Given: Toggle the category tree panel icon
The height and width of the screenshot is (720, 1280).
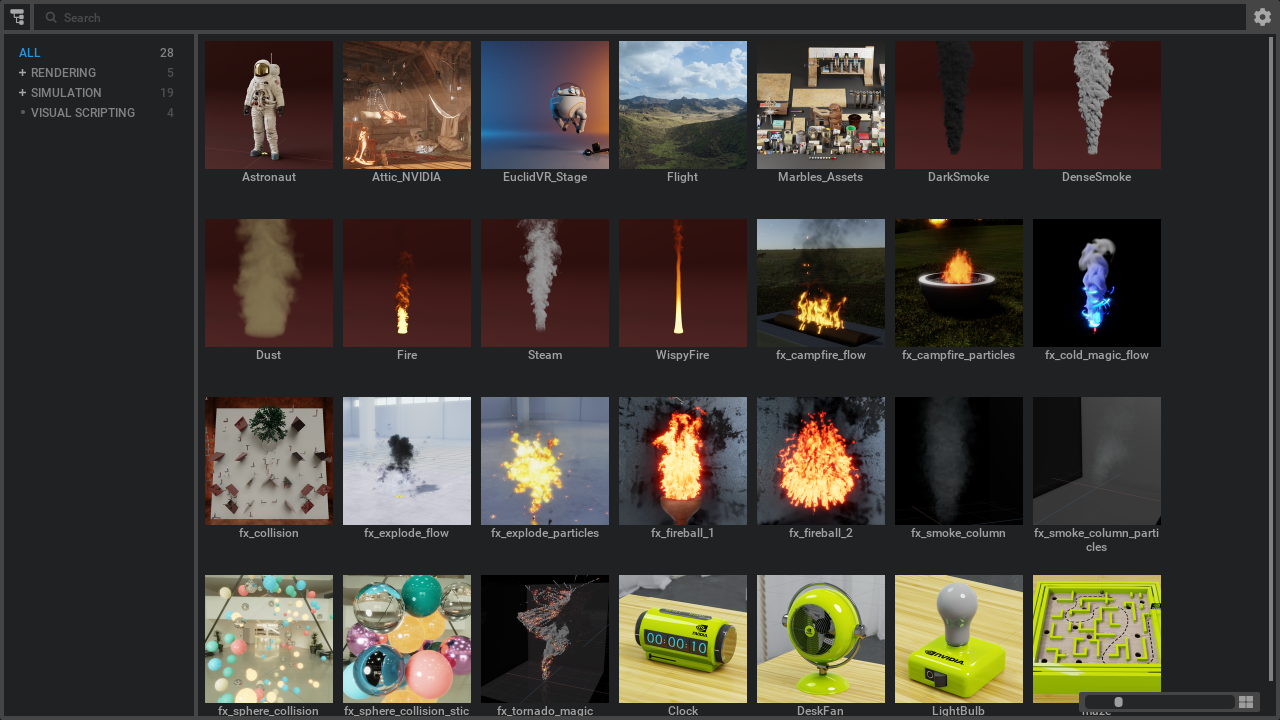Looking at the screenshot, I should pos(17,17).
